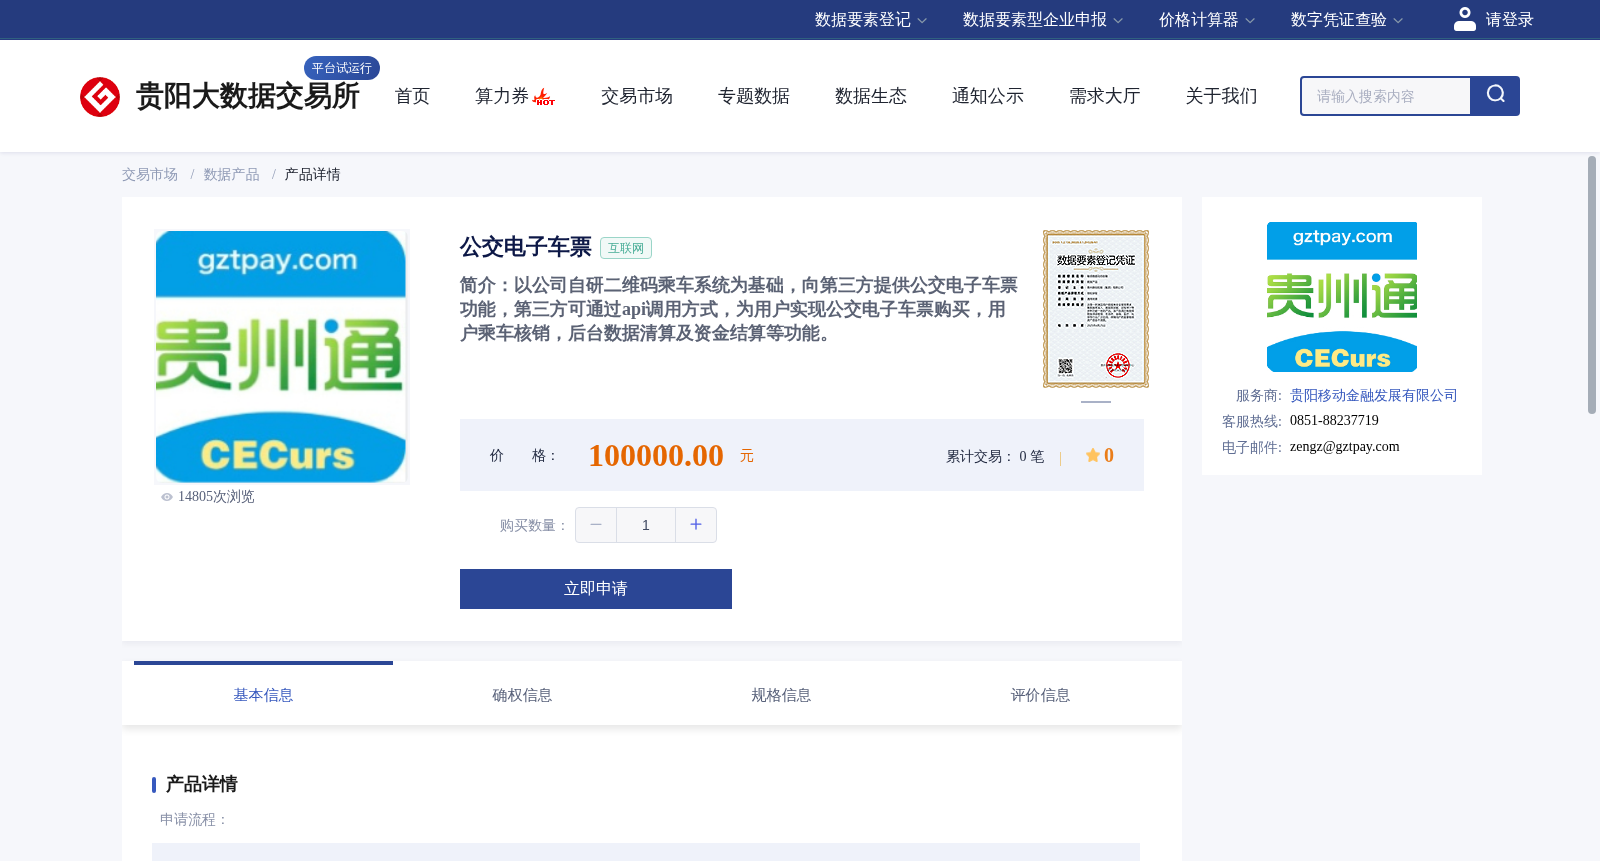This screenshot has height=861, width=1600.
Task: Click the product title 公交电子车票
Action: (526, 247)
